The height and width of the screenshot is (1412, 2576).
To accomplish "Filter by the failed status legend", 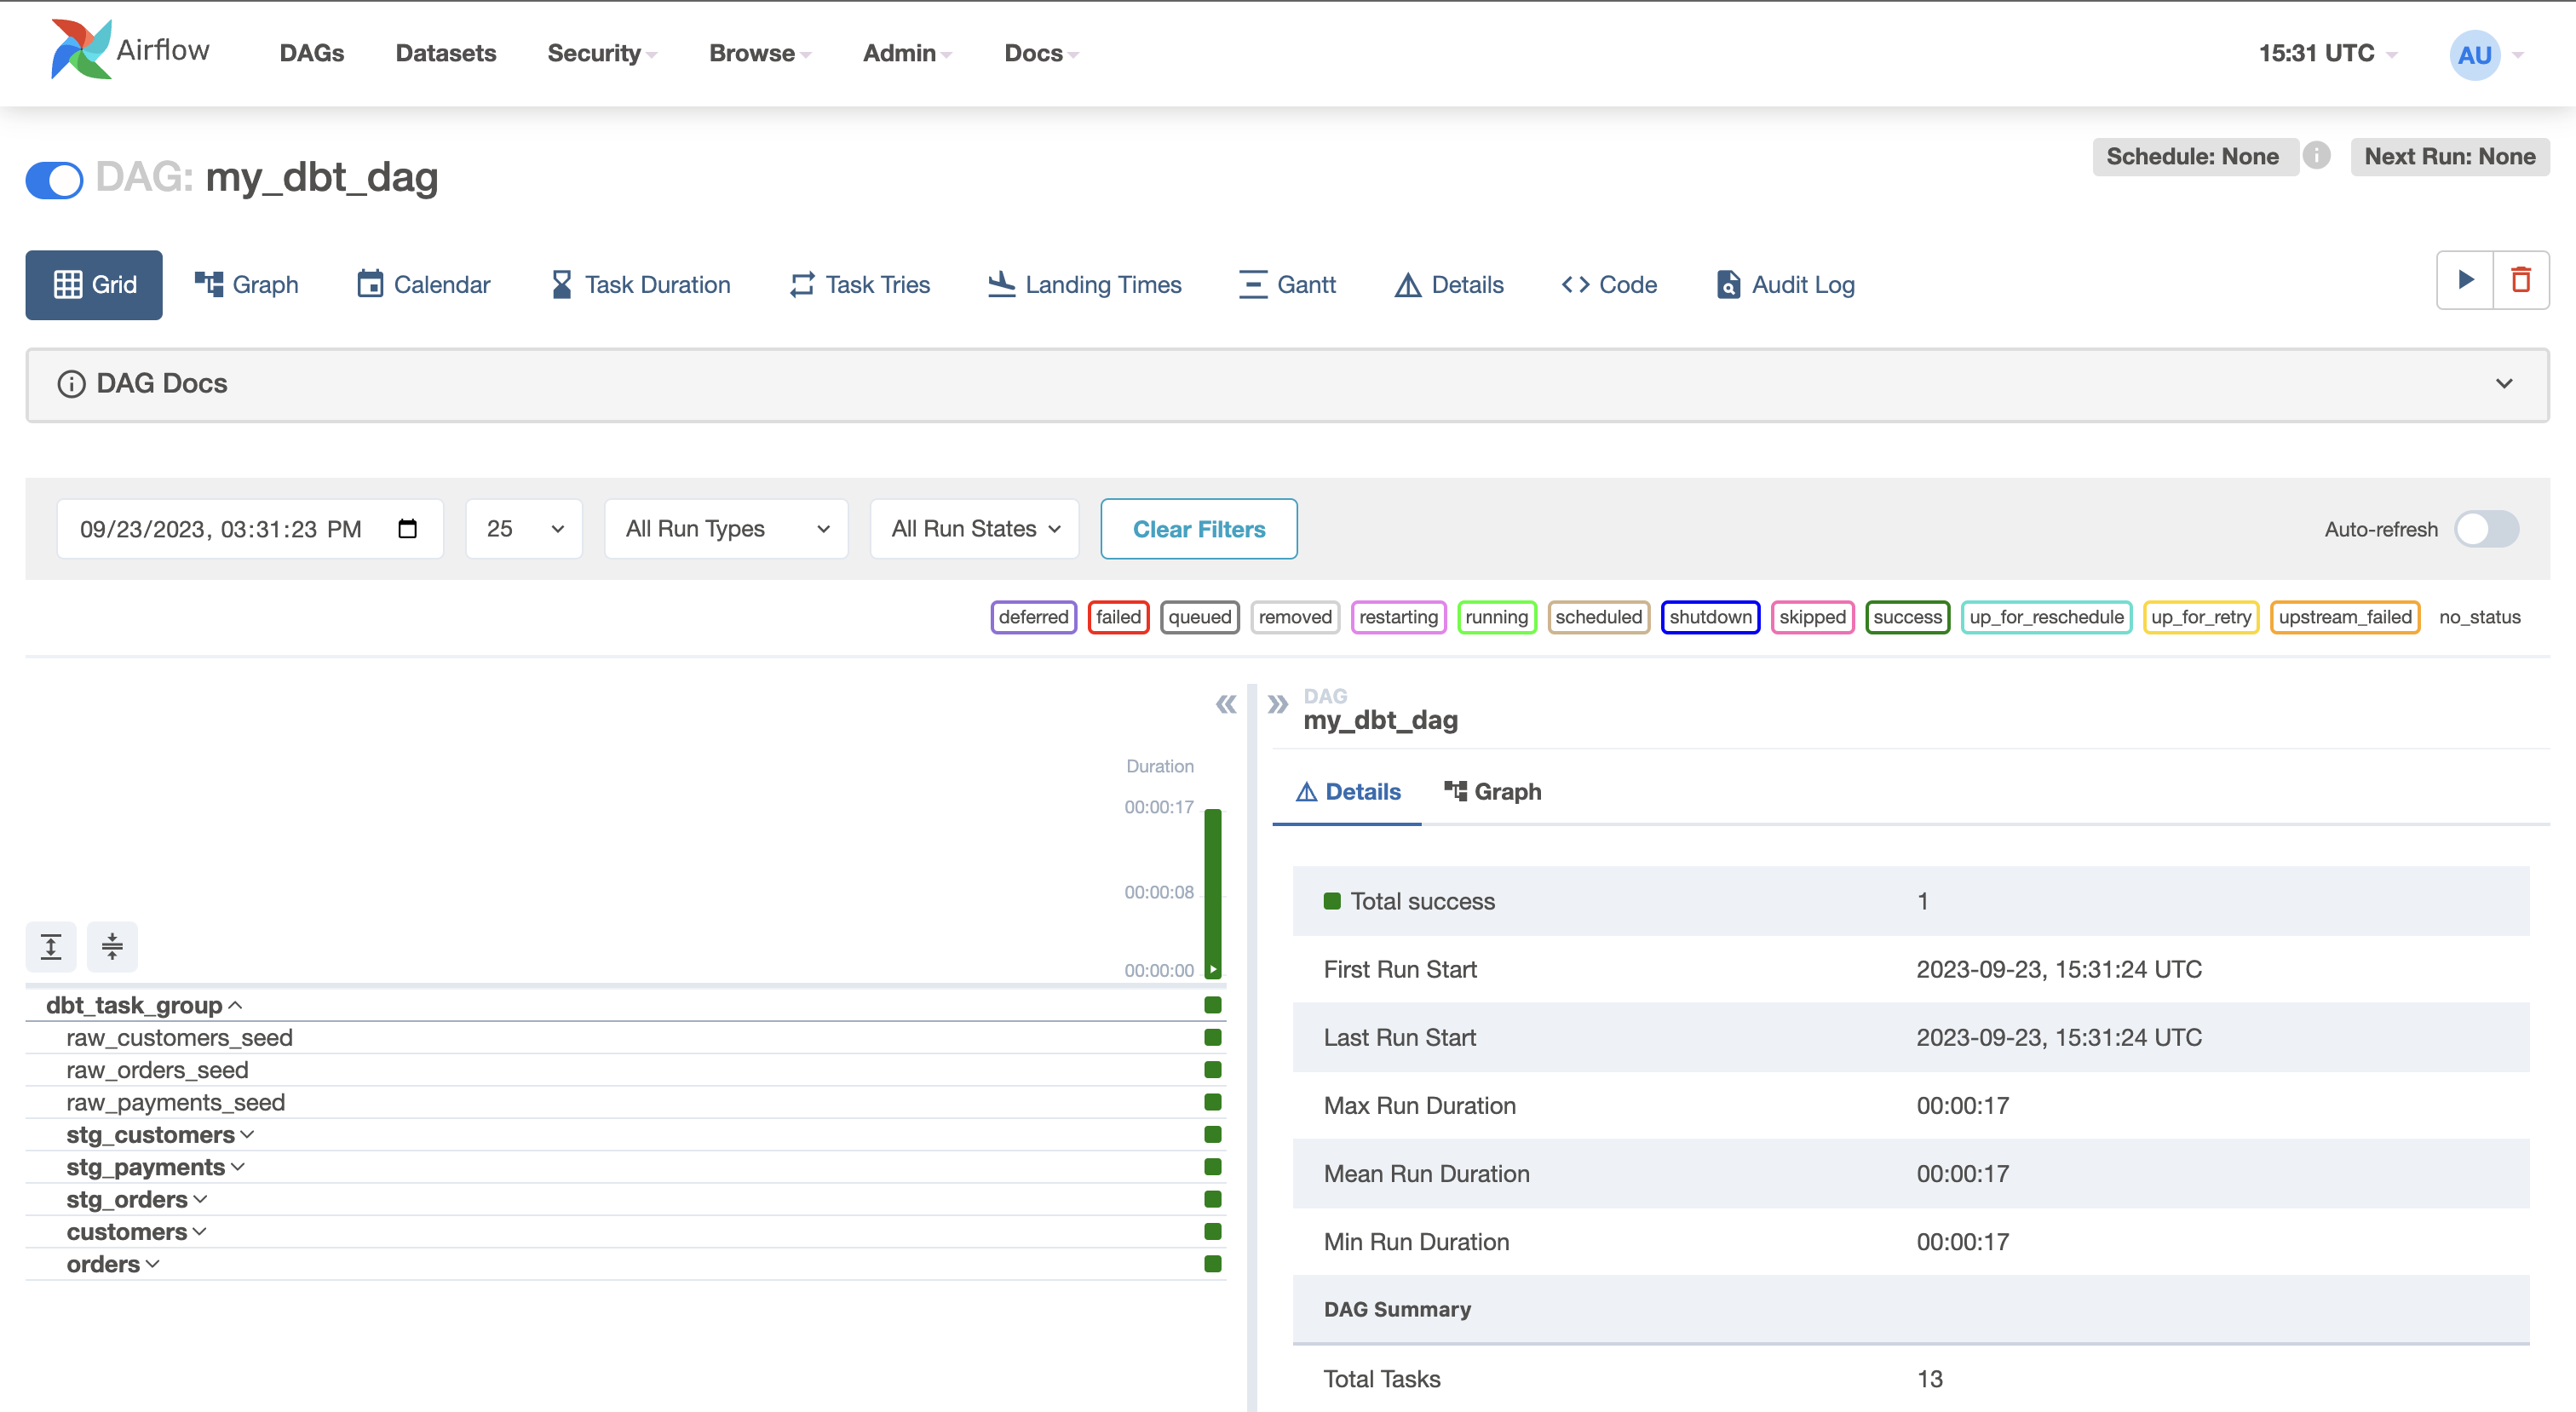I will [x=1118, y=616].
